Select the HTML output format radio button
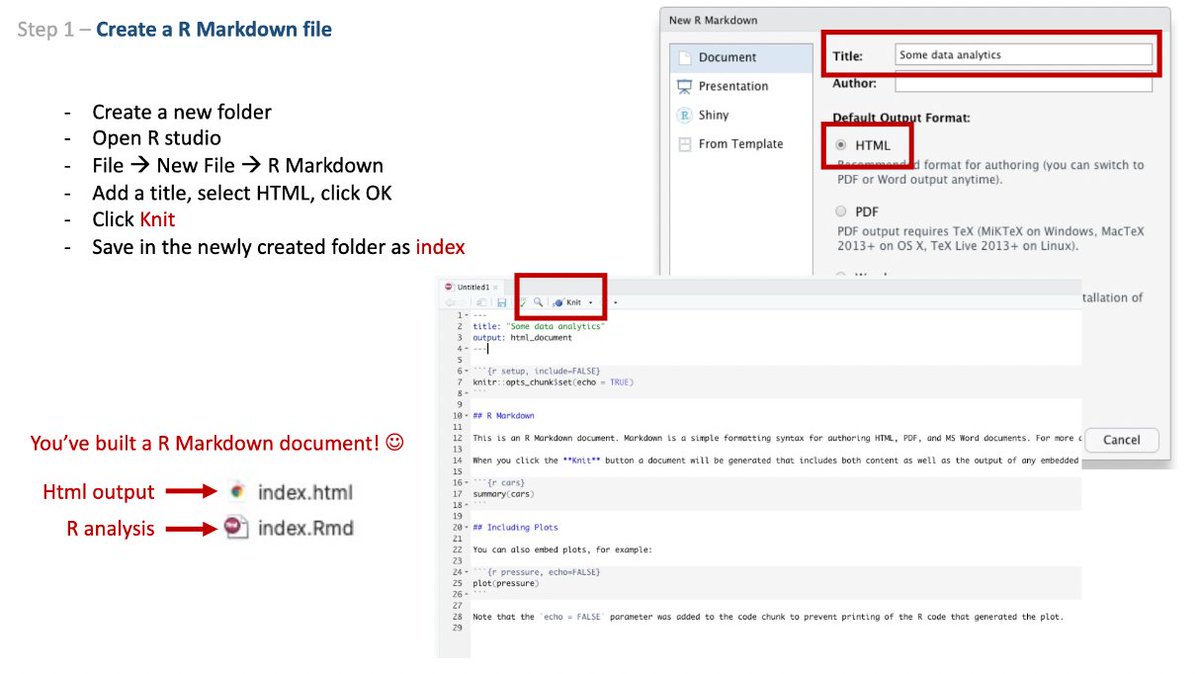 839,144
